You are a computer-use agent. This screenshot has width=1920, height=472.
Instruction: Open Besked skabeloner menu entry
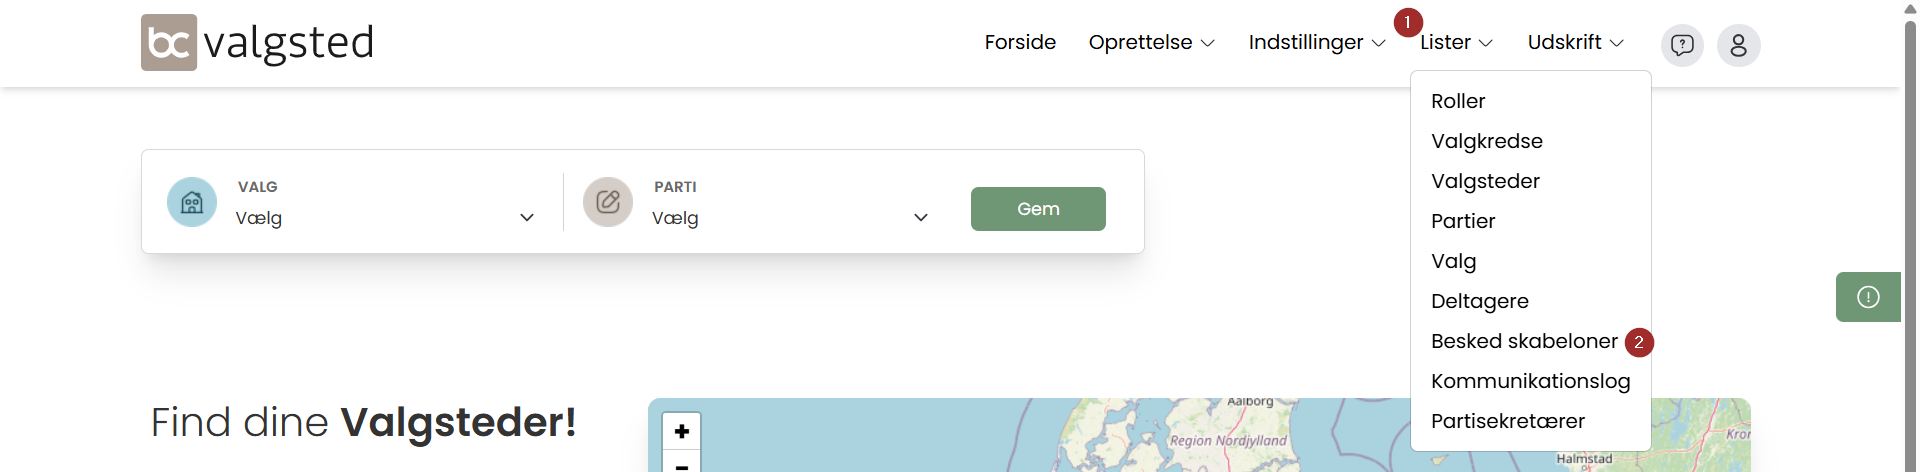click(1524, 341)
